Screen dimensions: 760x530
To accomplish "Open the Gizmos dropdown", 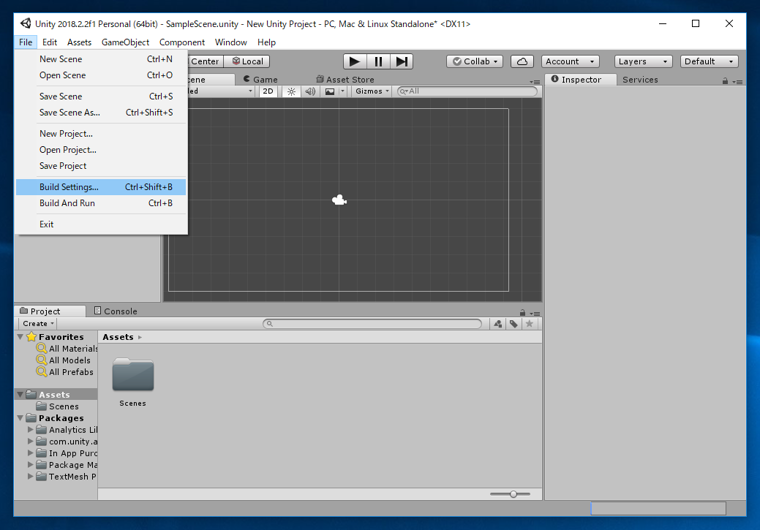I will click(372, 91).
